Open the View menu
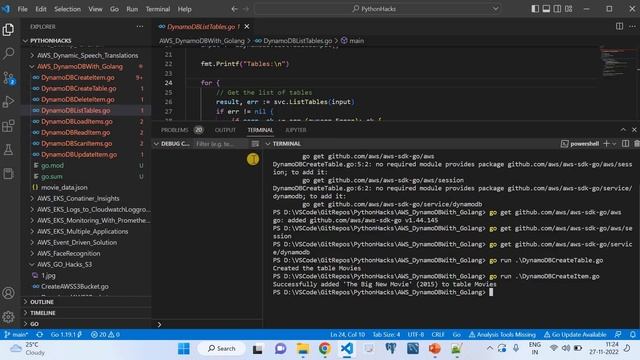Image resolution: width=640 pixels, height=360 pixels. tap(96, 9)
